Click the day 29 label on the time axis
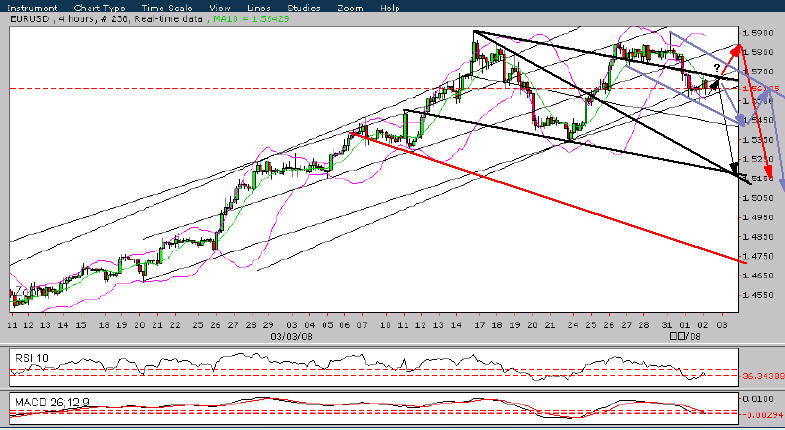 pos(268,325)
